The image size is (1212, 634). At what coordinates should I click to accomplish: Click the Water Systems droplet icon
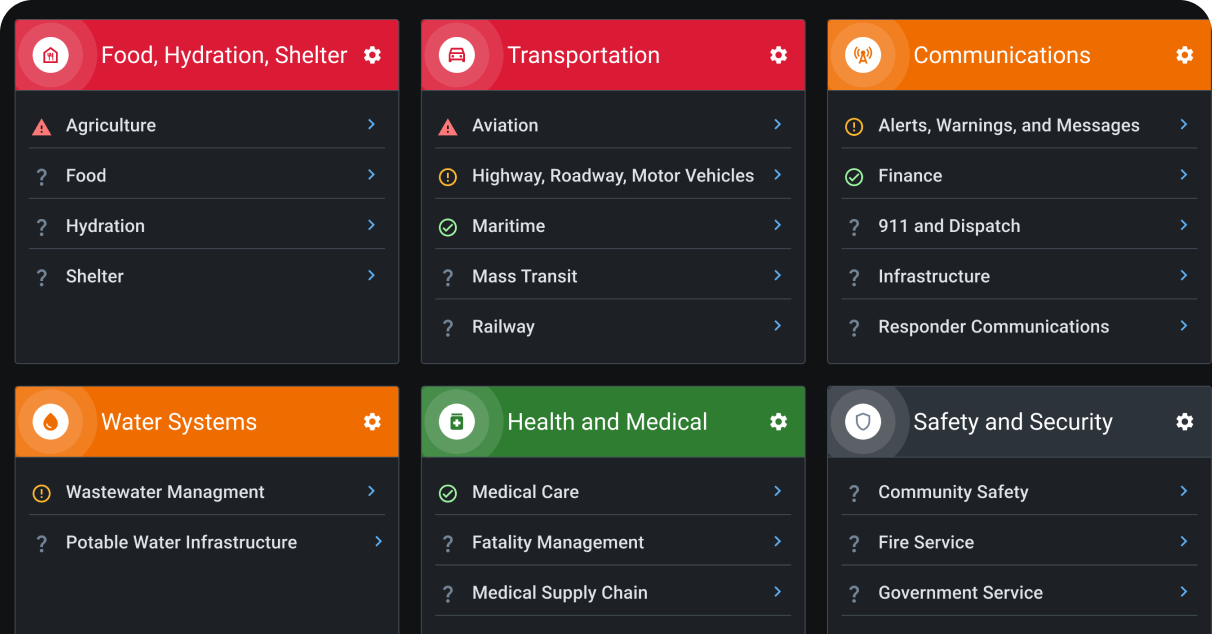pyautogui.click(x=50, y=422)
